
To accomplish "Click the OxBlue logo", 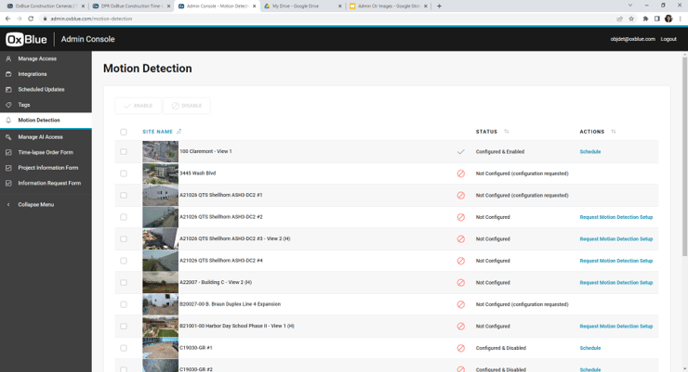I will coord(26,39).
